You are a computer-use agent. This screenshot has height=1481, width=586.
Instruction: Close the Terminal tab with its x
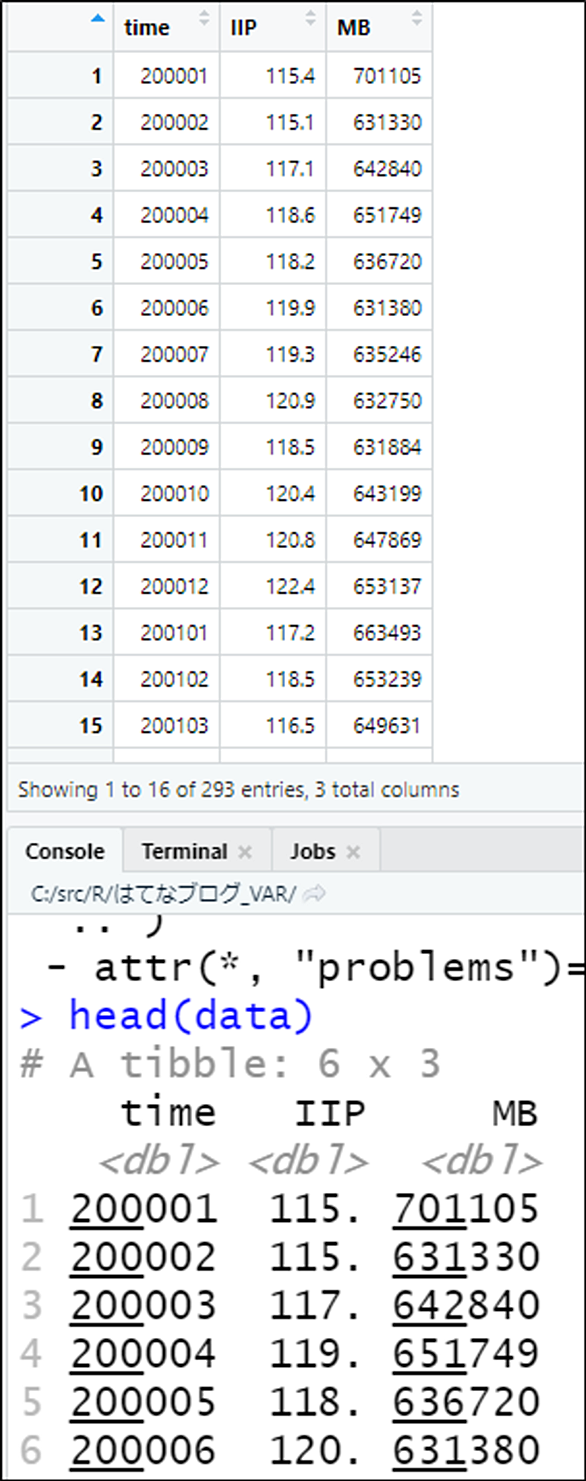coord(245,852)
